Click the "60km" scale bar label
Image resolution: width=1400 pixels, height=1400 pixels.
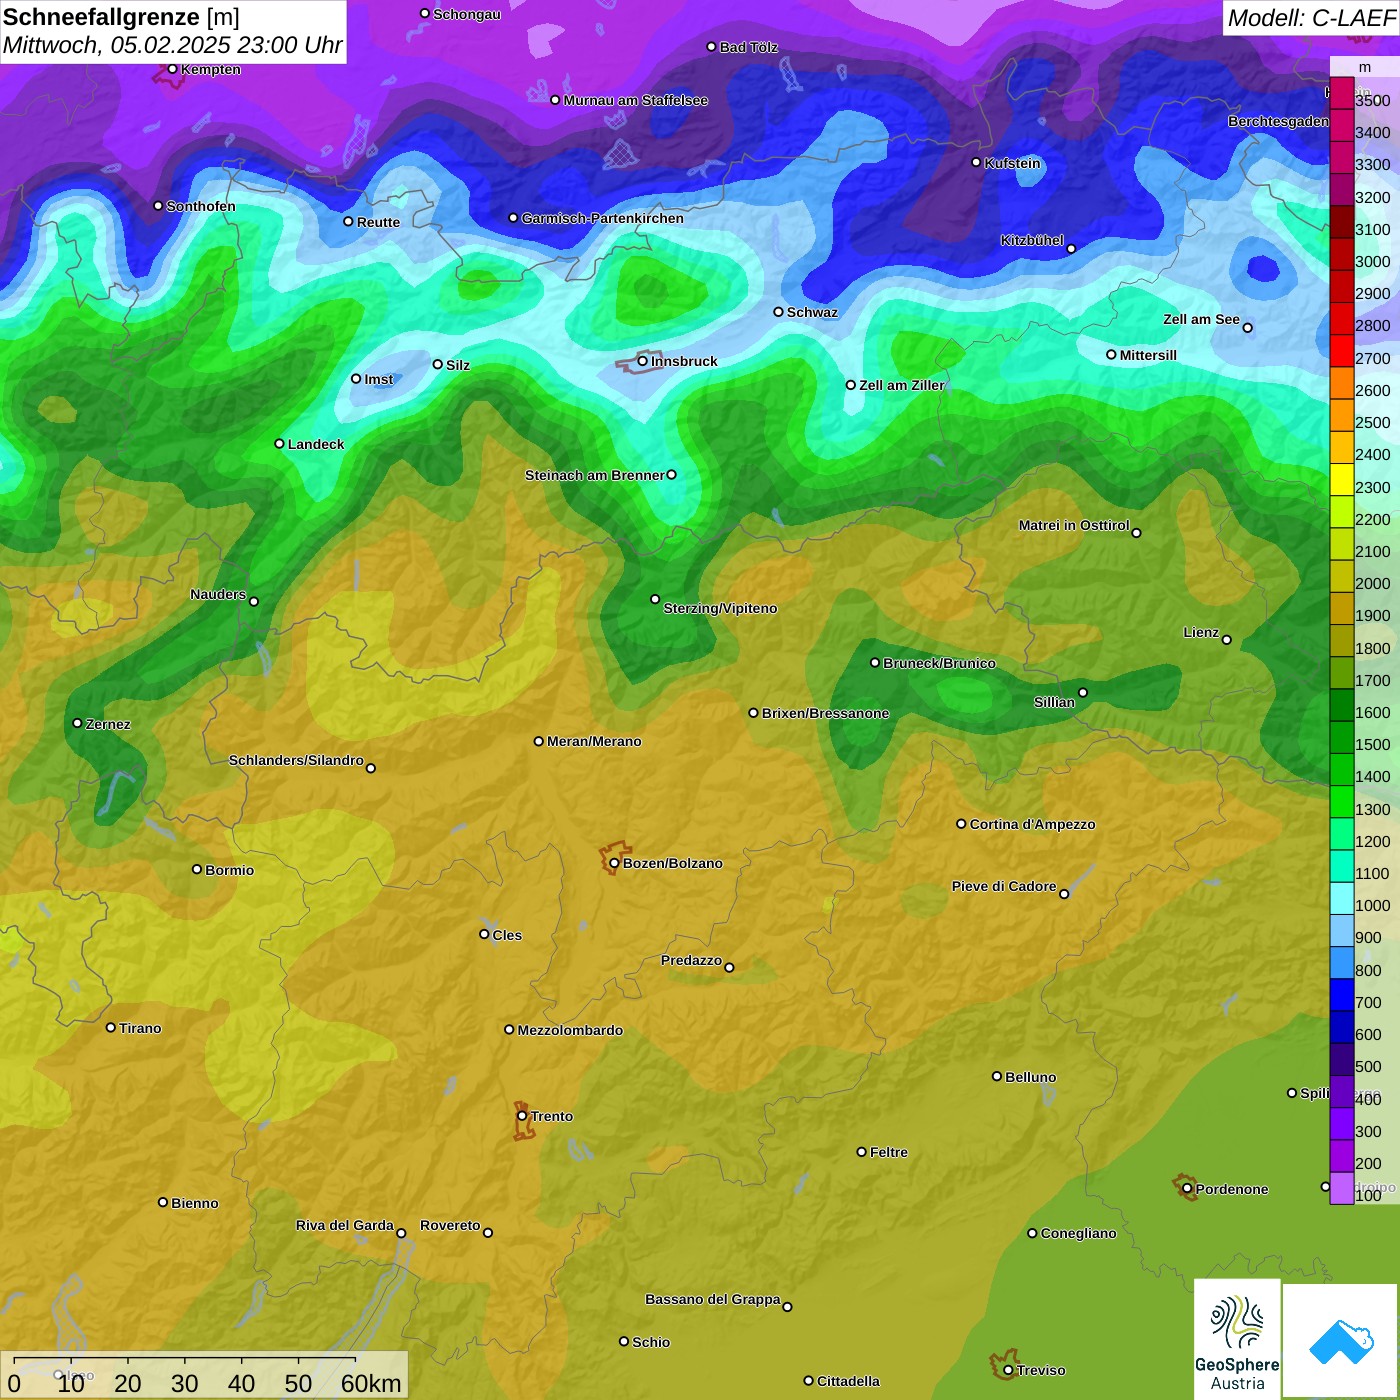pyautogui.click(x=371, y=1383)
